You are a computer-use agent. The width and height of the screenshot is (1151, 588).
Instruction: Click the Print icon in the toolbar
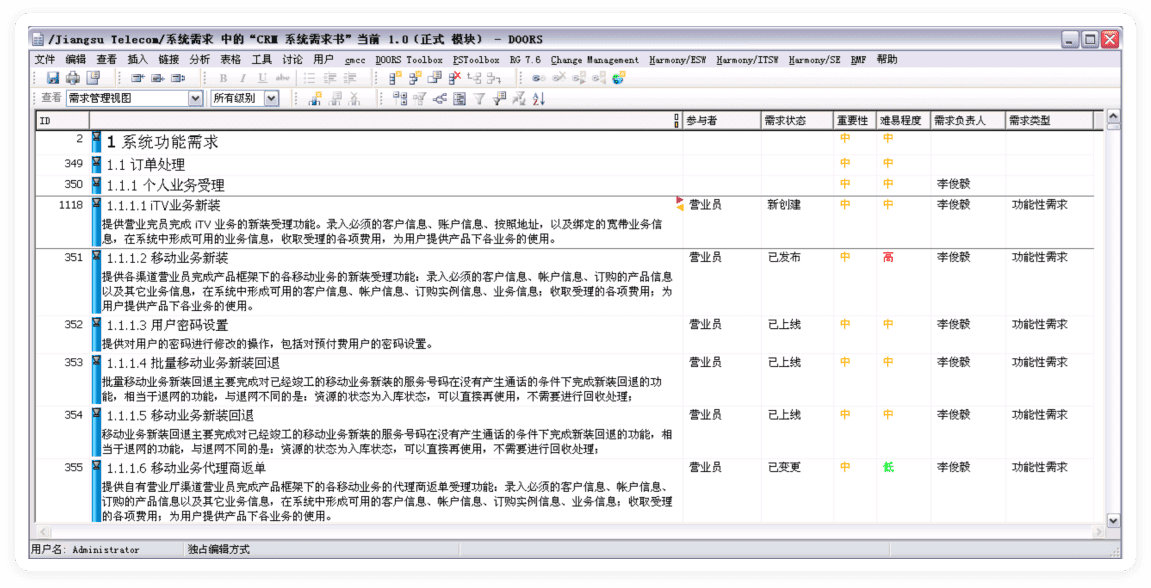coord(73,77)
